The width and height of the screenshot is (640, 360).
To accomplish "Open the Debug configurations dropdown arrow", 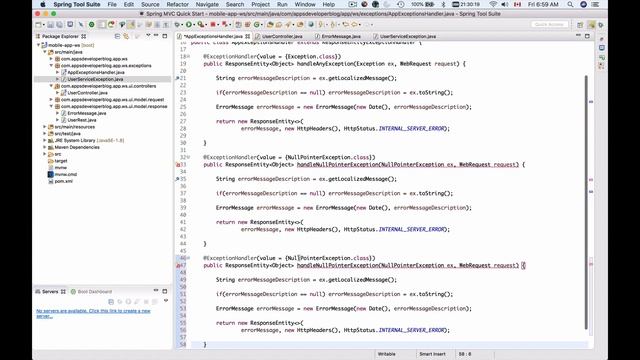I will click(182, 25).
